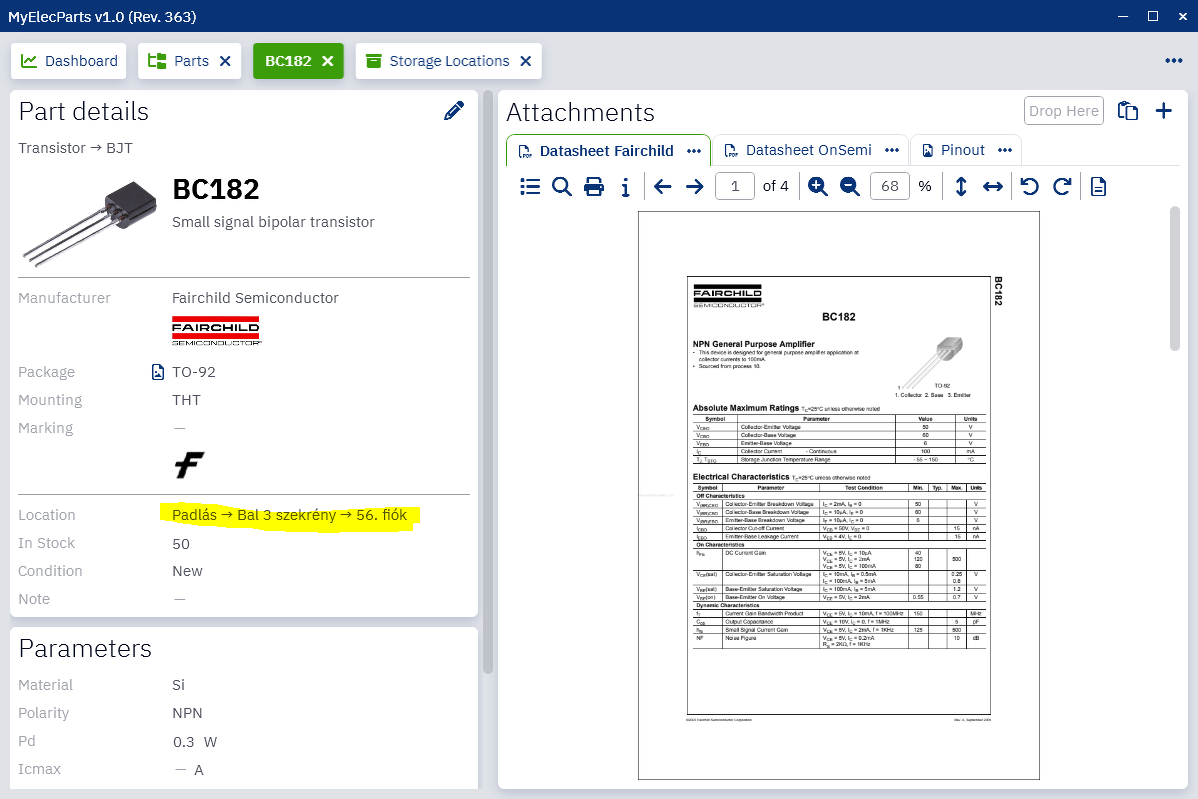This screenshot has width=1198, height=799.
Task: Print the datasheet document
Action: coord(594,186)
